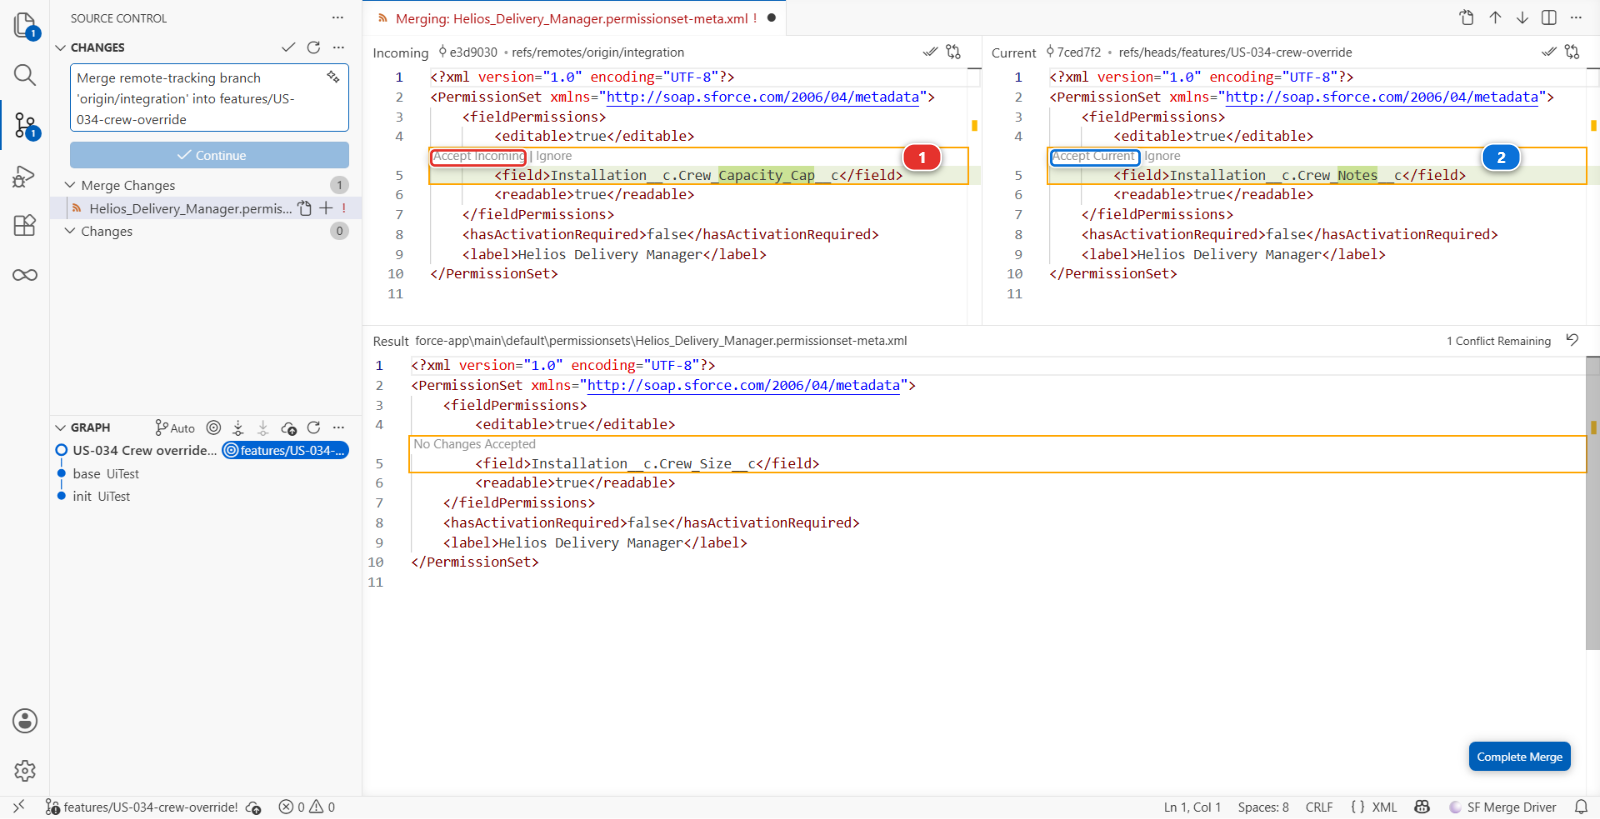Click compare icon in Current header
This screenshot has height=819, width=1600.
[x=1572, y=52]
